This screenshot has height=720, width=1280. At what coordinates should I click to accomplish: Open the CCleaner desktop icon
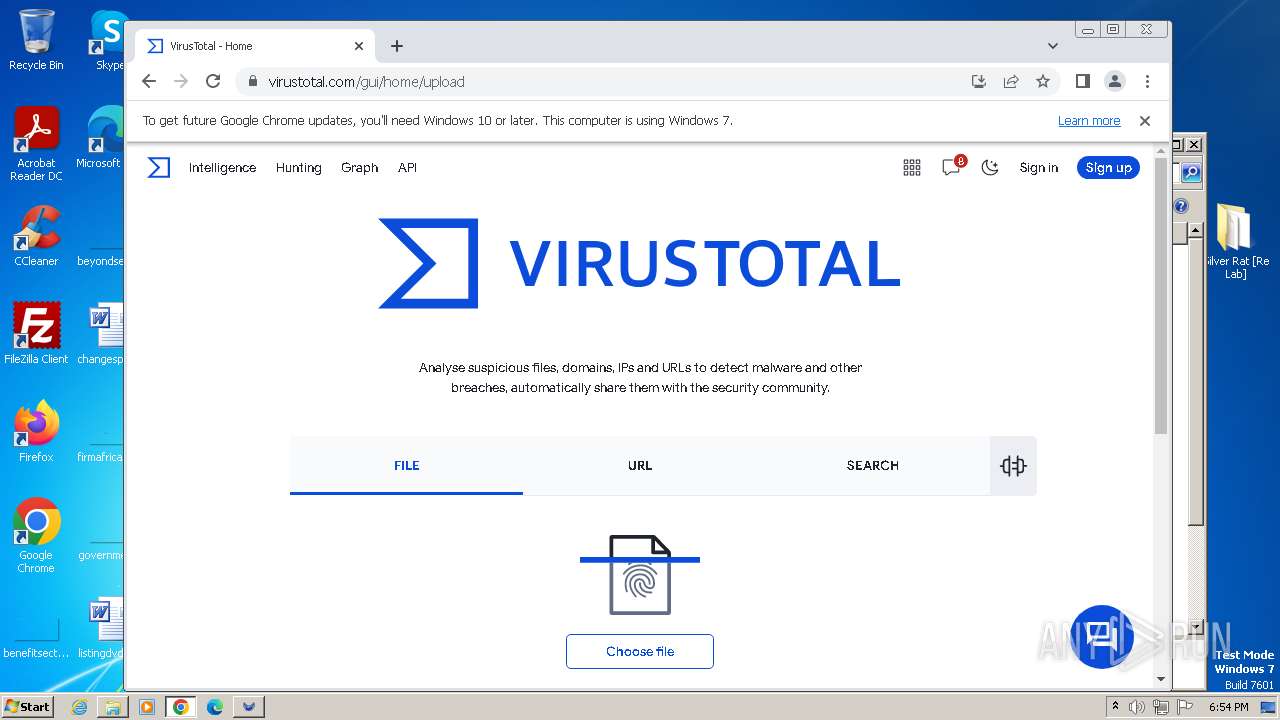pos(36,237)
